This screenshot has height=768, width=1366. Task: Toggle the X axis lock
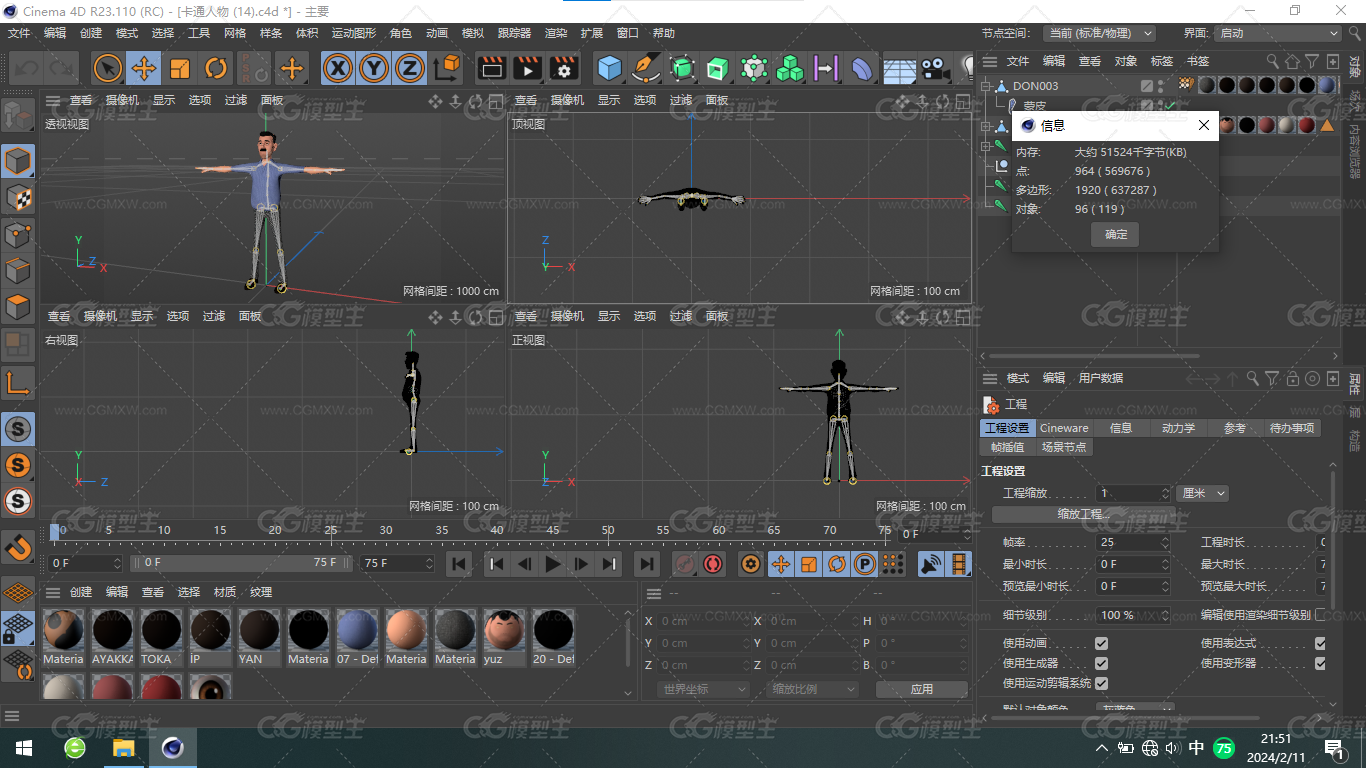(339, 68)
